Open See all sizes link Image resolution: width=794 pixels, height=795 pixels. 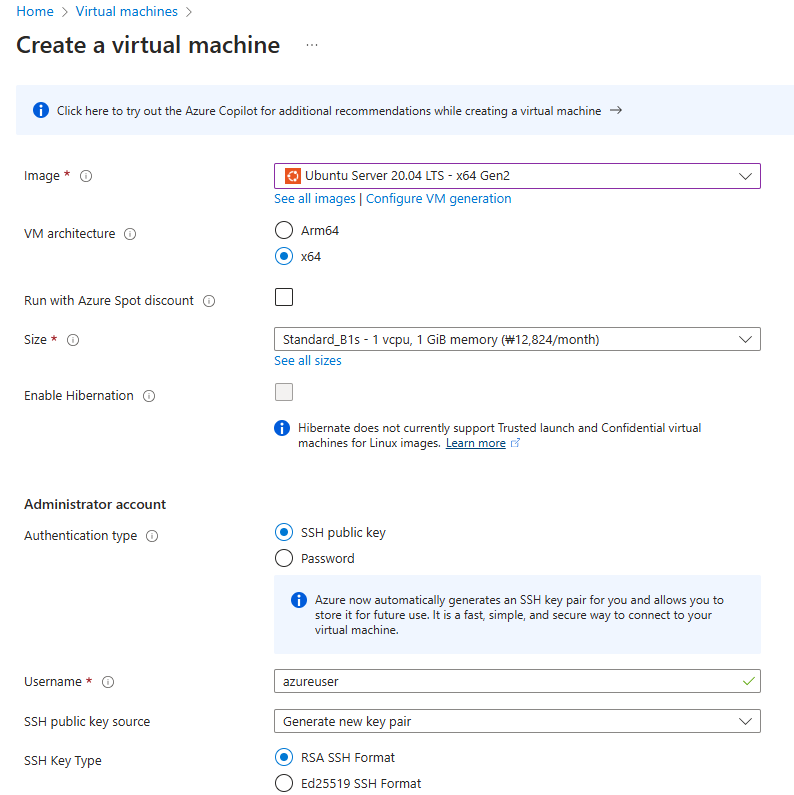click(308, 360)
